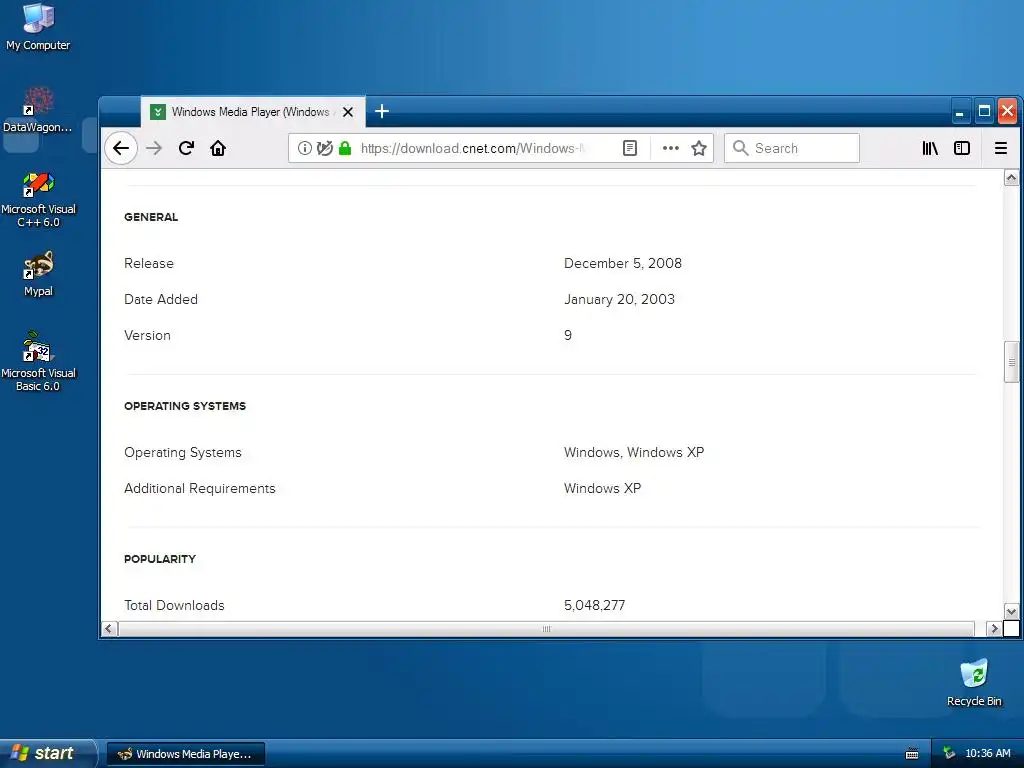Show site information icon in address bar
1024x768 pixels.
click(x=304, y=148)
